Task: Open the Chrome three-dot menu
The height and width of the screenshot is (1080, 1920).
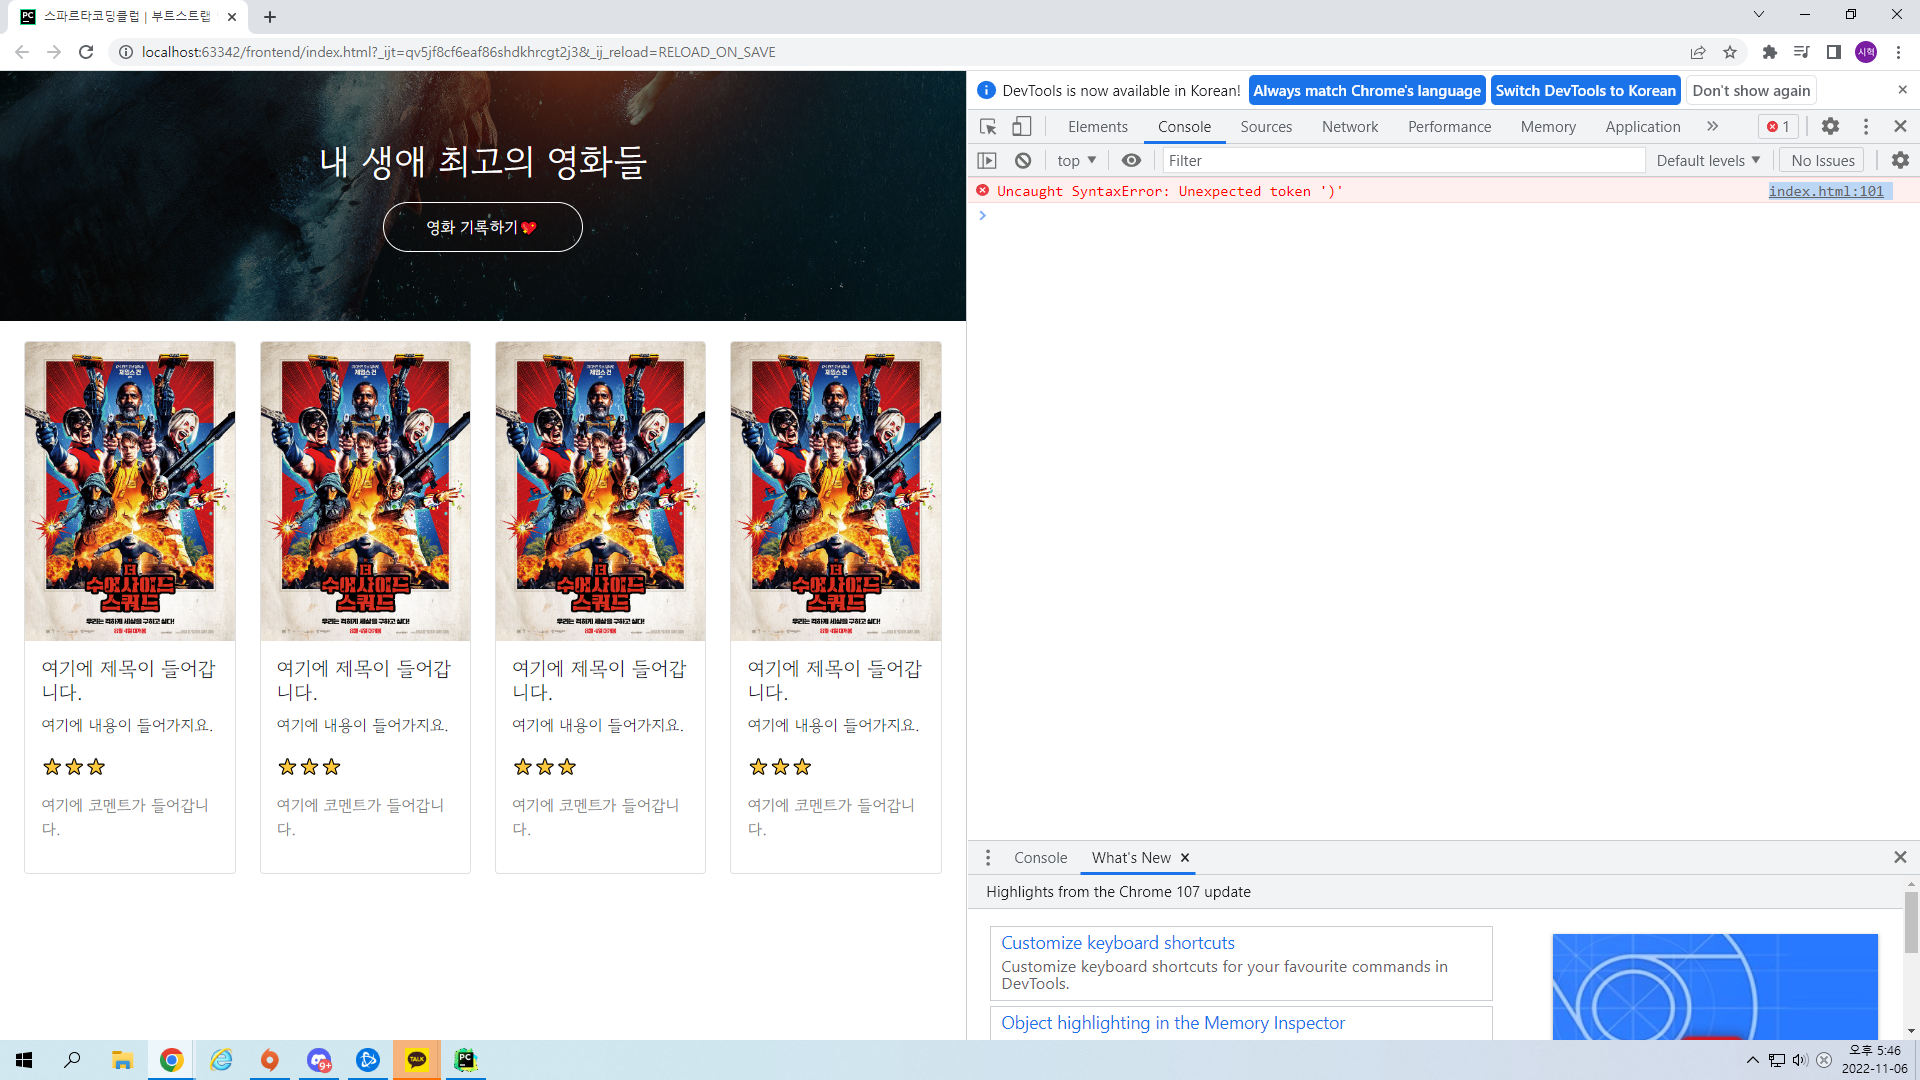Action: point(1898,52)
